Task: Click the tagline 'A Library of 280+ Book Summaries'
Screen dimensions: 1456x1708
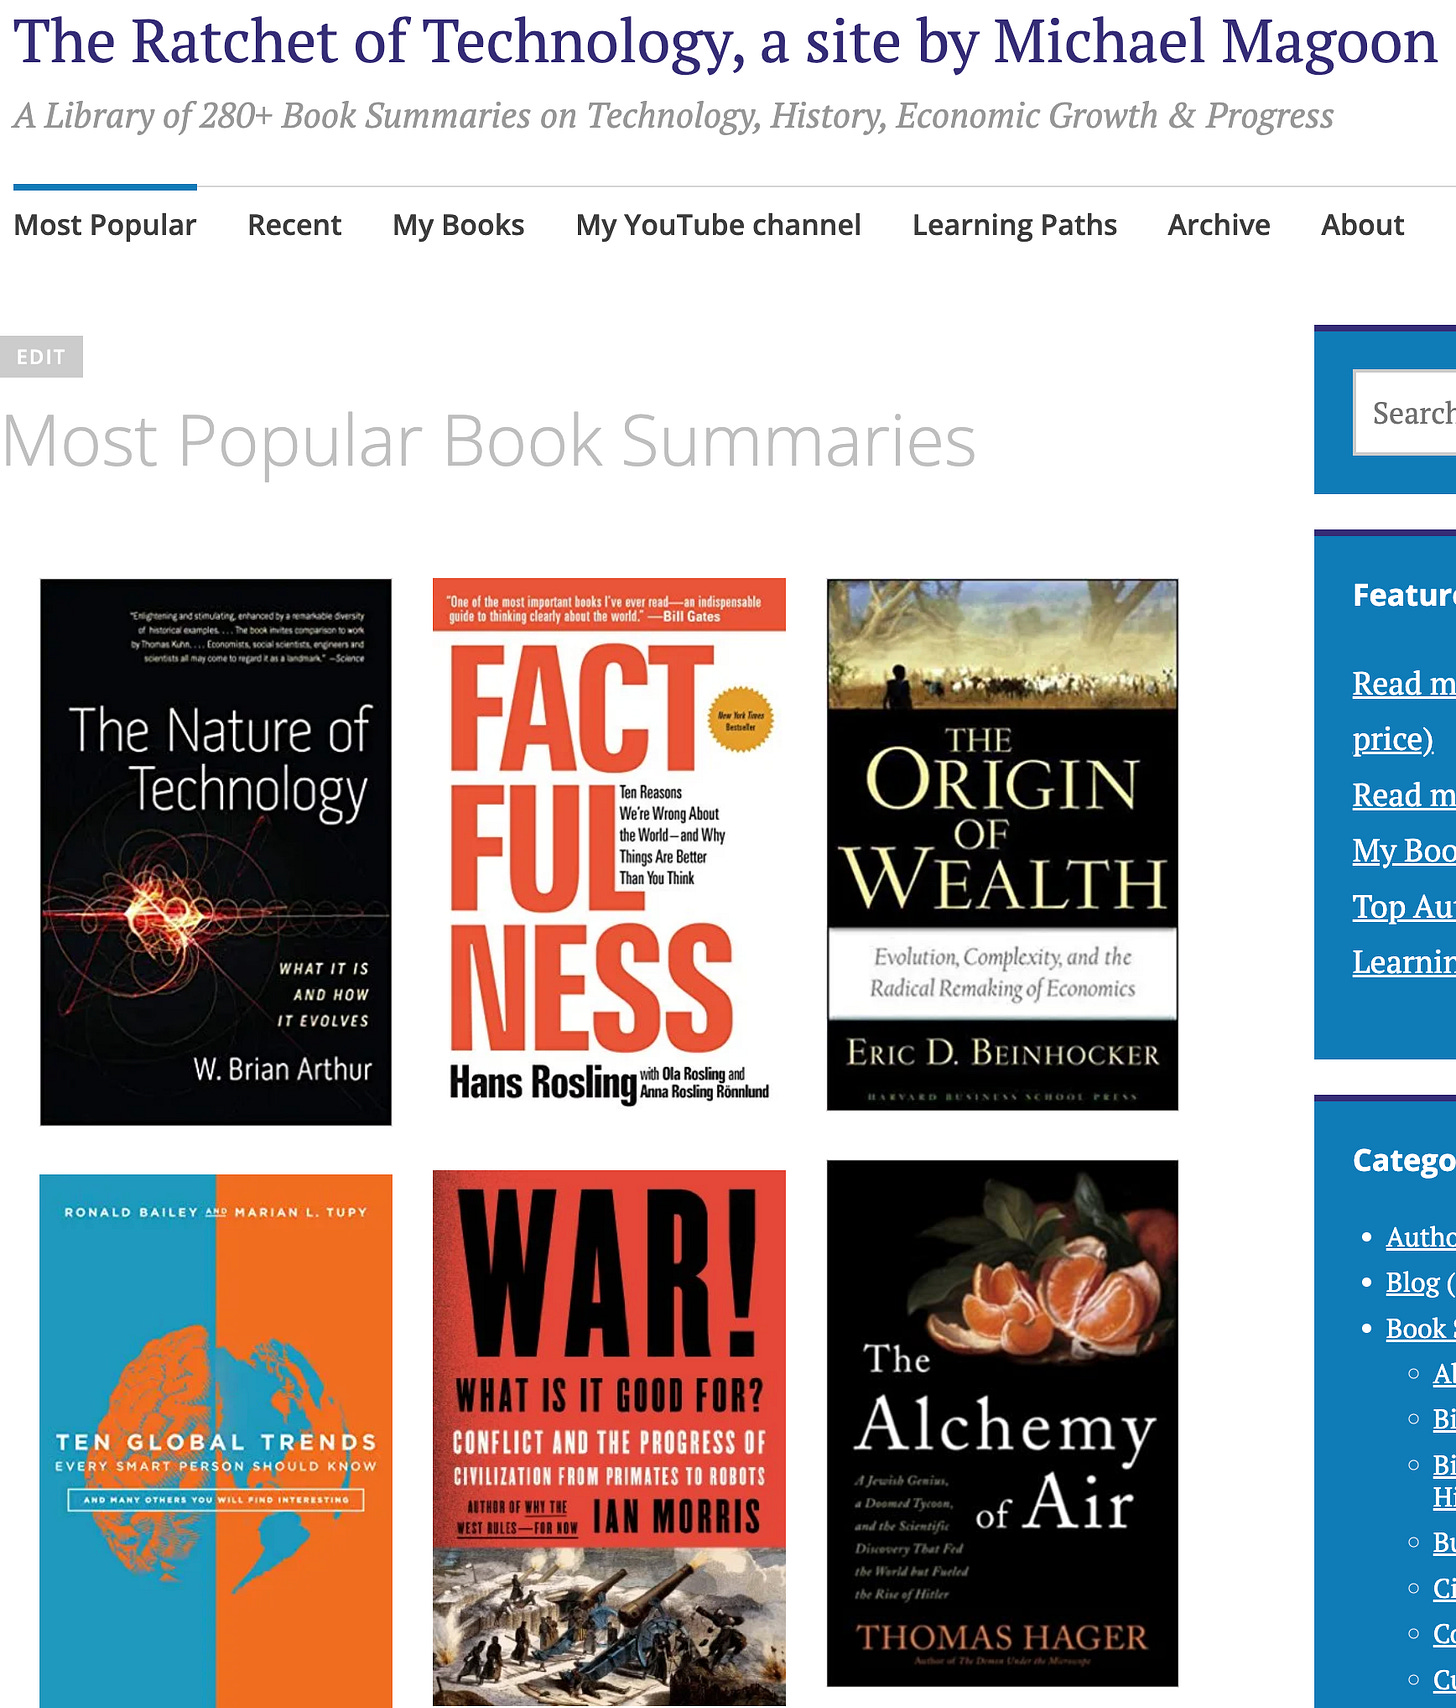Action: click(673, 116)
